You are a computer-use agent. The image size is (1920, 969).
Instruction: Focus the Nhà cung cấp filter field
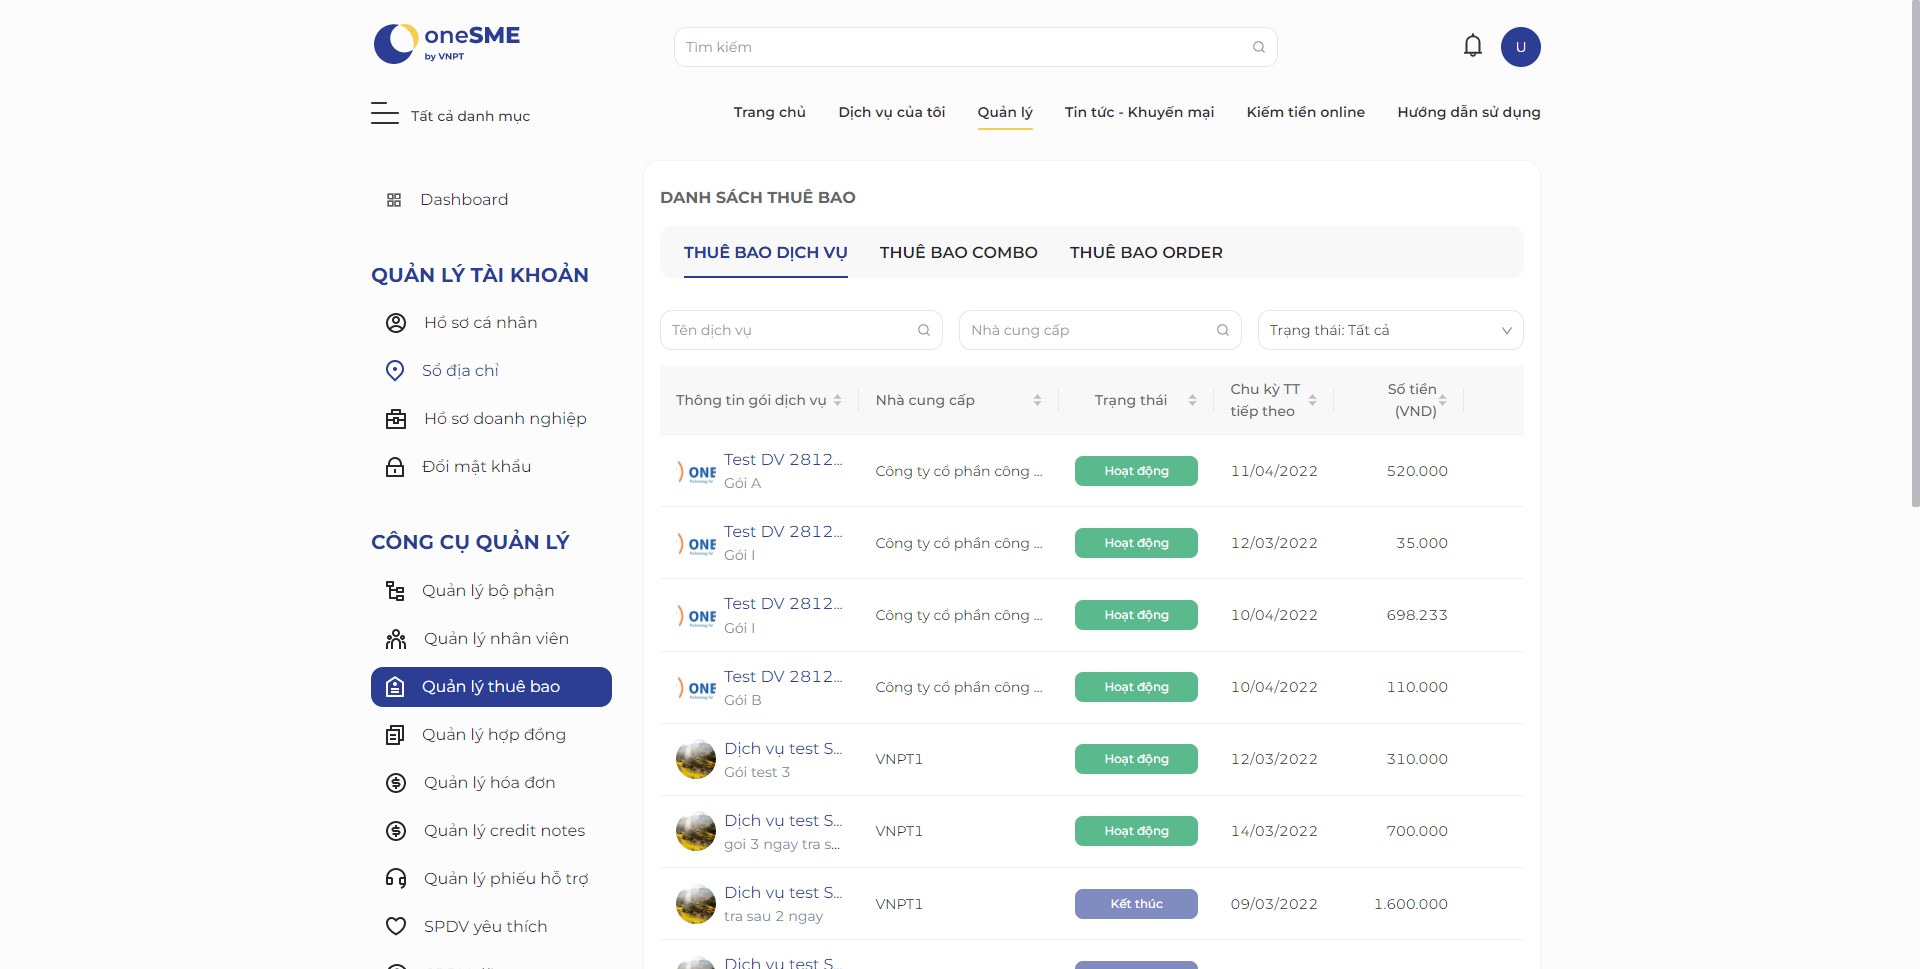(x=1100, y=330)
